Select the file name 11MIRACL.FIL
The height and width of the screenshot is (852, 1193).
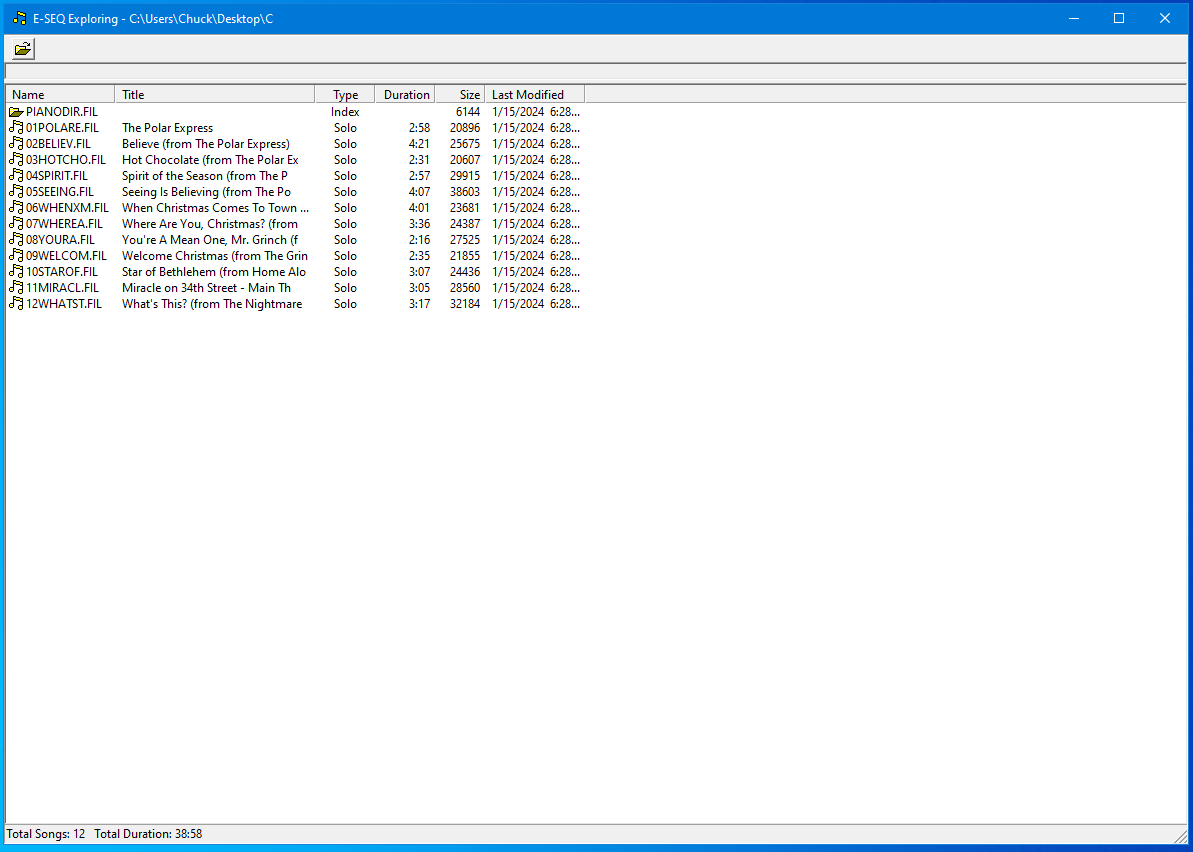click(x=62, y=288)
